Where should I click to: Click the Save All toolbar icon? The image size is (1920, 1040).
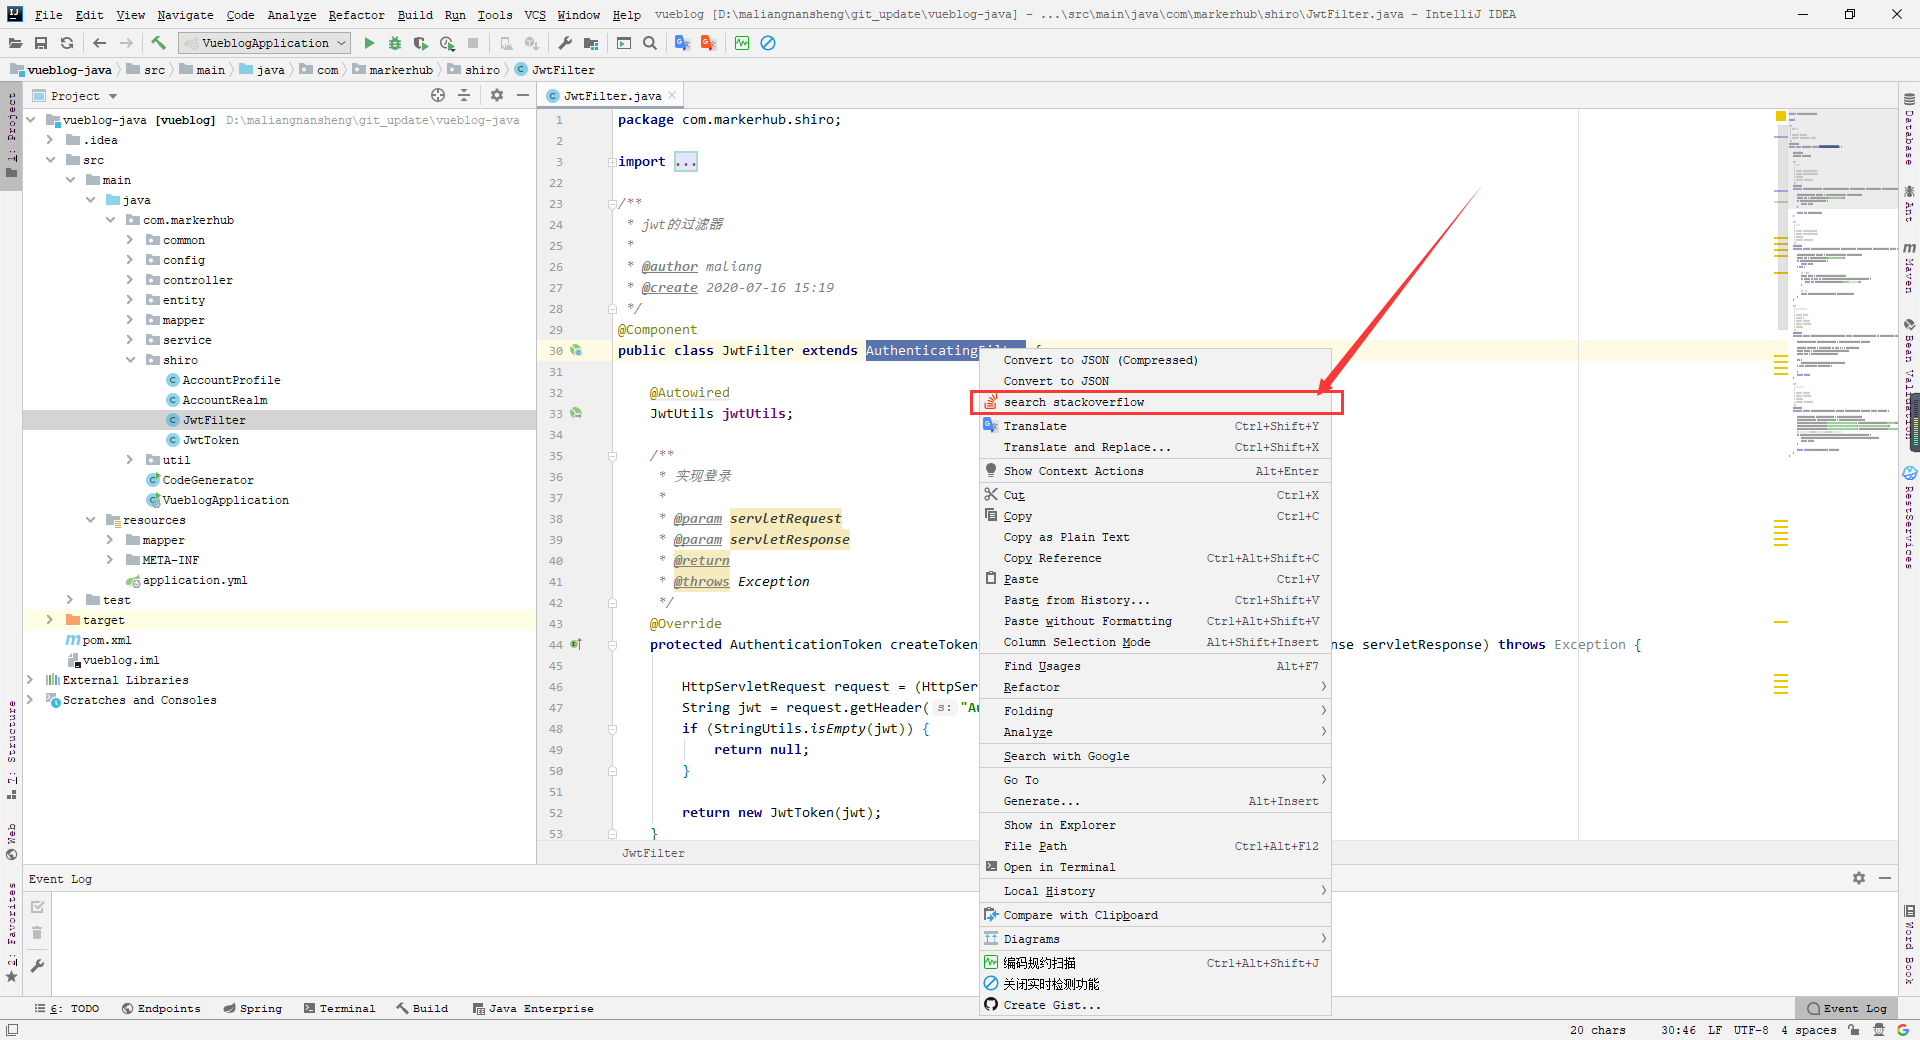tap(41, 43)
